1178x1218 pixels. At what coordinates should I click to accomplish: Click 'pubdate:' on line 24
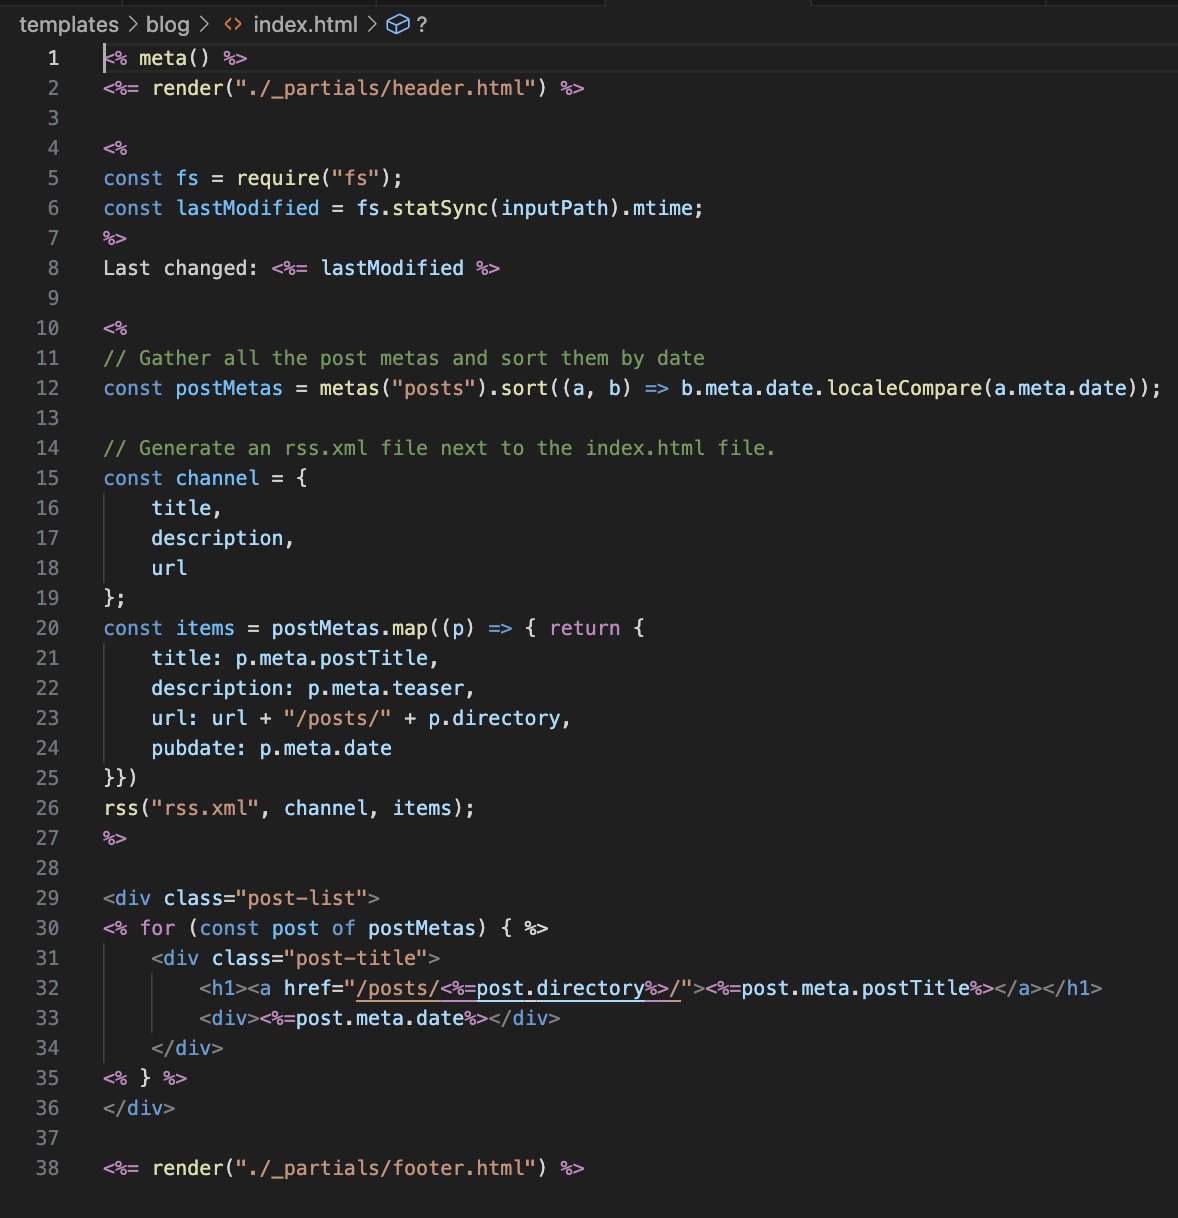199,748
